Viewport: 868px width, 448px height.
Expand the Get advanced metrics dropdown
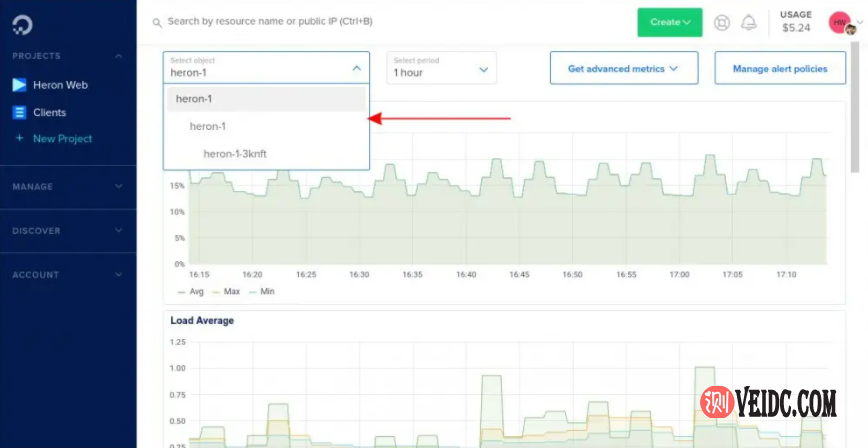click(x=624, y=69)
